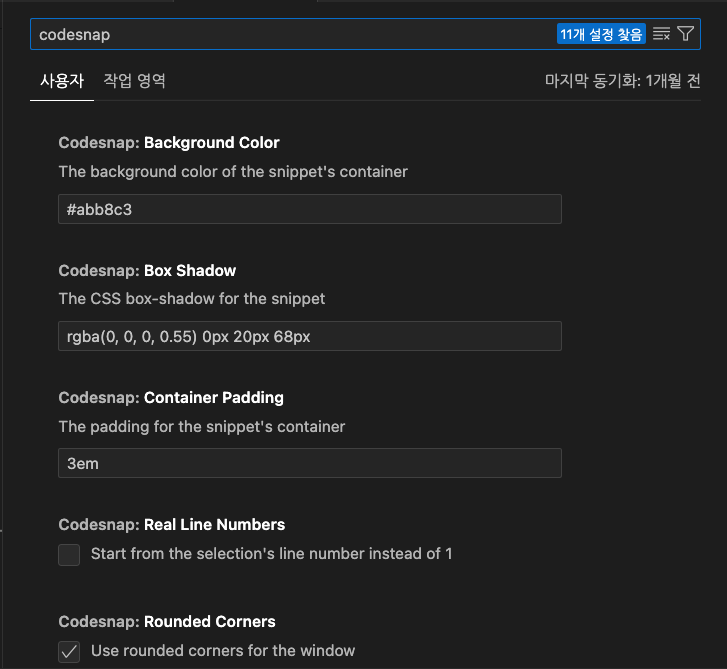Edit the Container Padding 3em field
The width and height of the screenshot is (727, 669).
pyautogui.click(x=310, y=463)
